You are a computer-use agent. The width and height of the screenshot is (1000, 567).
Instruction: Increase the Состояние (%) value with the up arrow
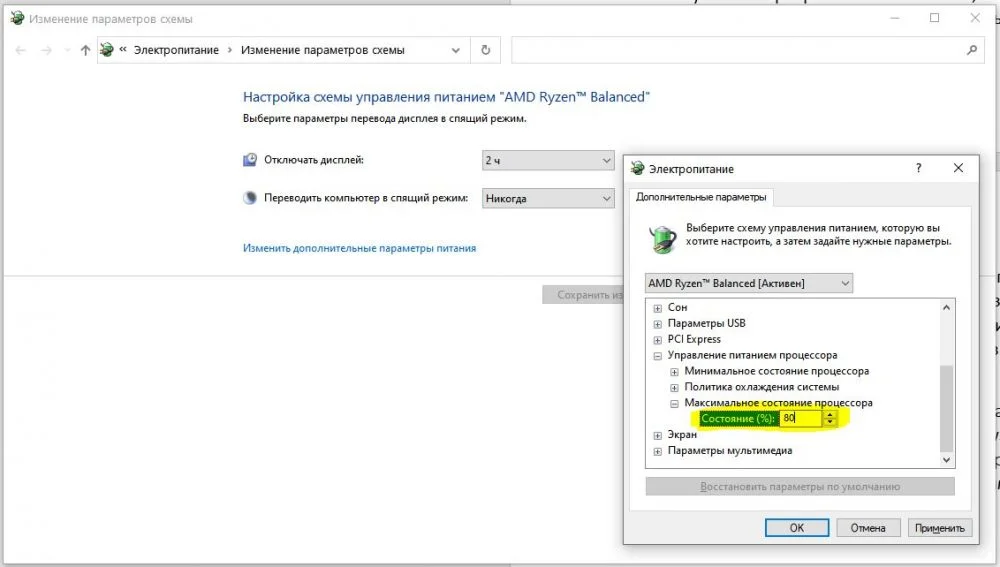830,415
